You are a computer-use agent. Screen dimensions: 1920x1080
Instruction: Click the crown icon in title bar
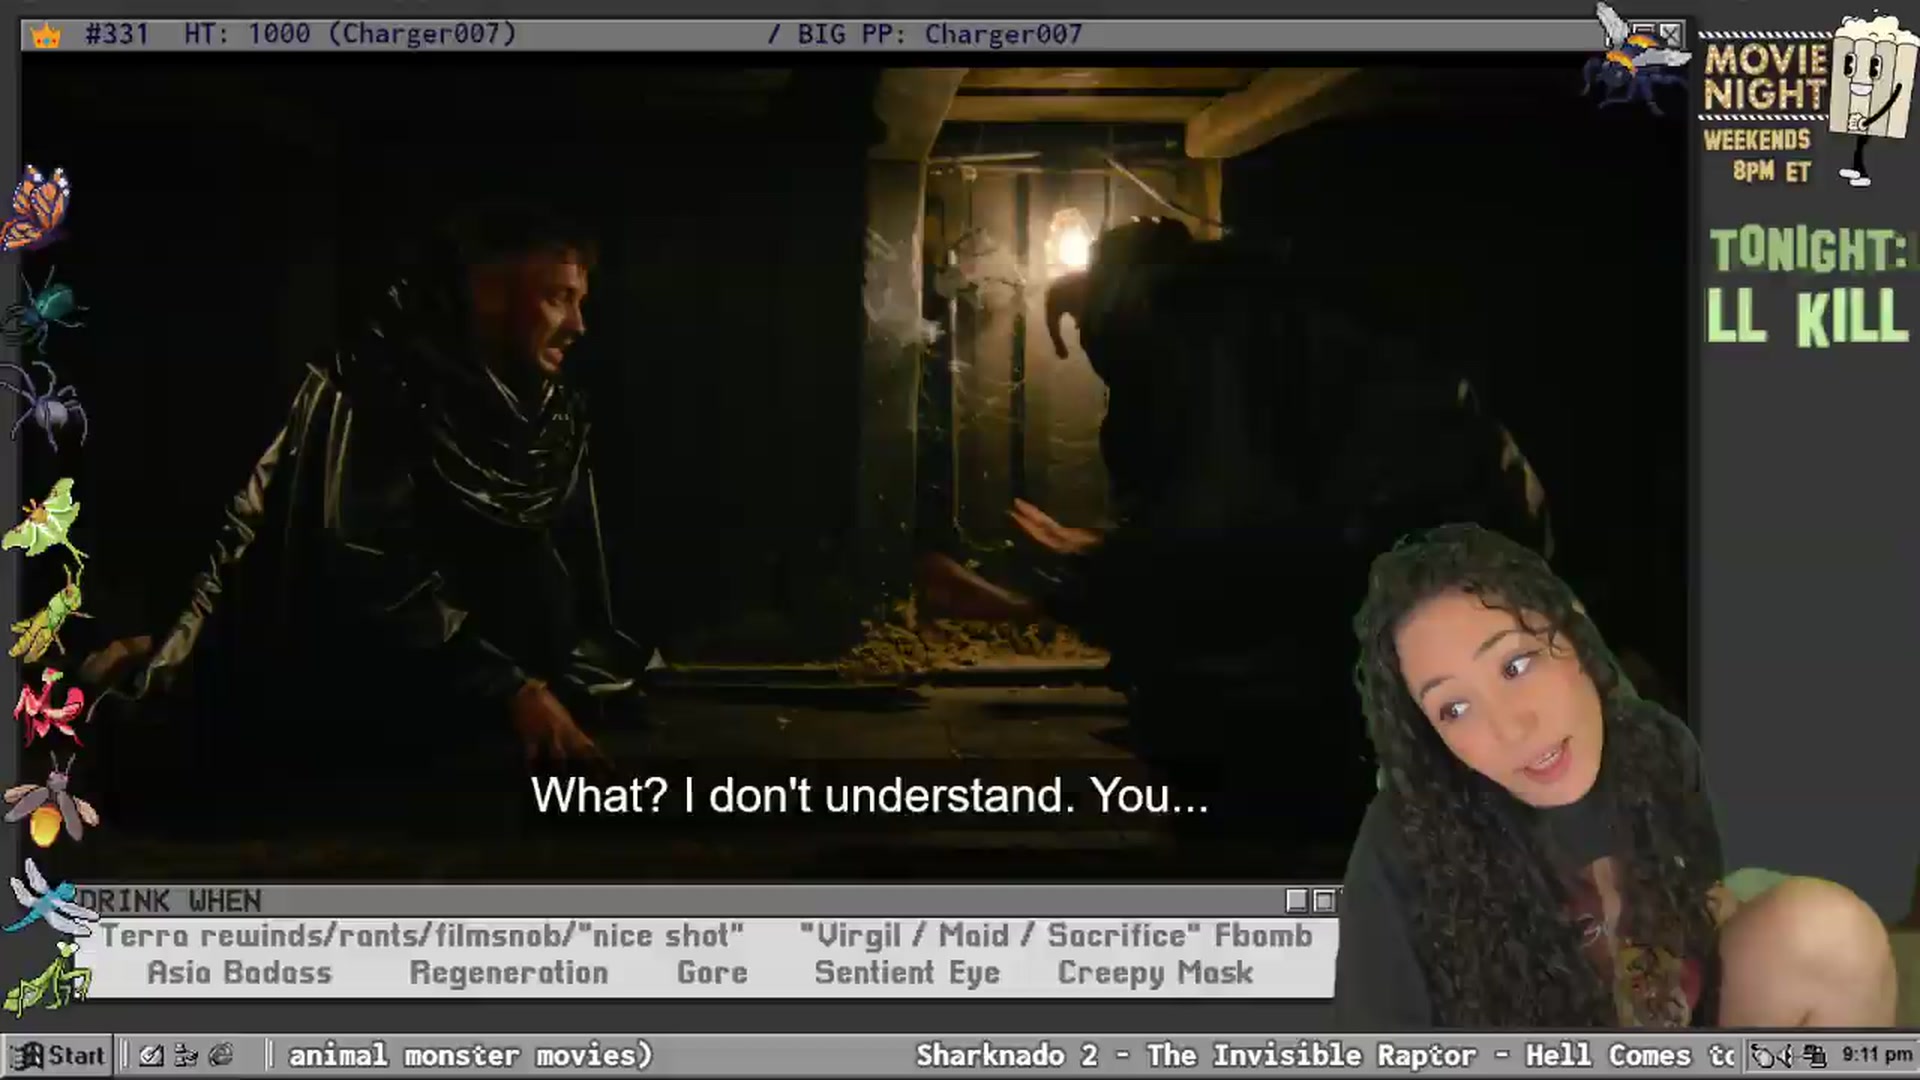[x=46, y=36]
